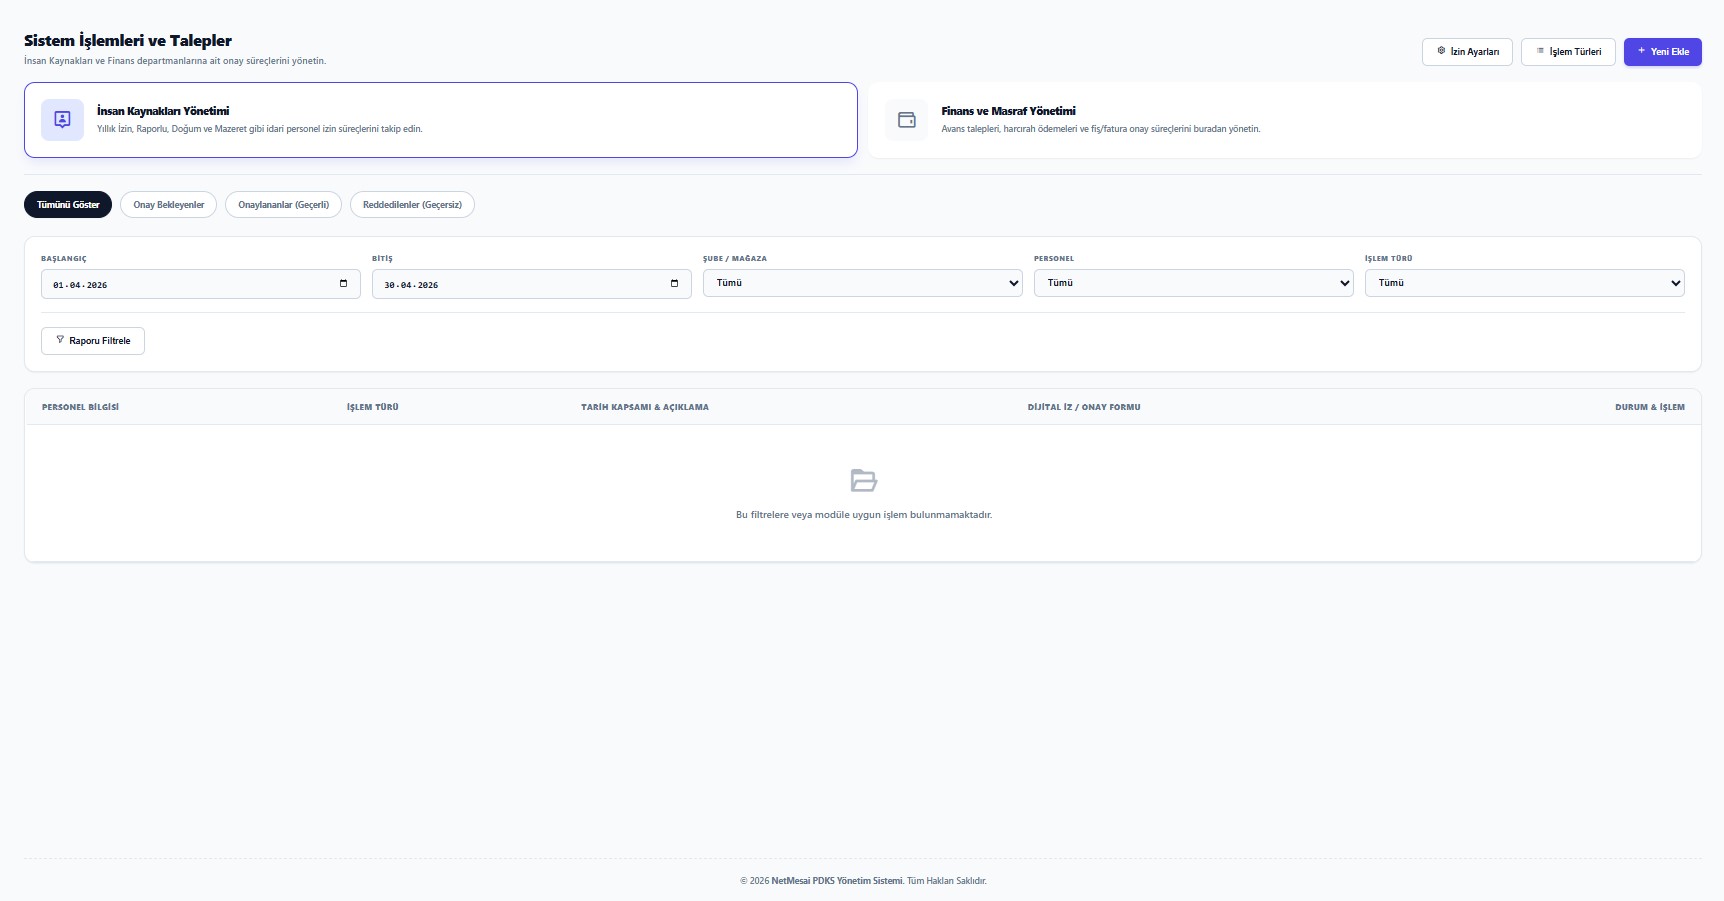The image size is (1724, 901).
Task: Click the Finans ve Masraf wallet icon
Action: coord(907,120)
